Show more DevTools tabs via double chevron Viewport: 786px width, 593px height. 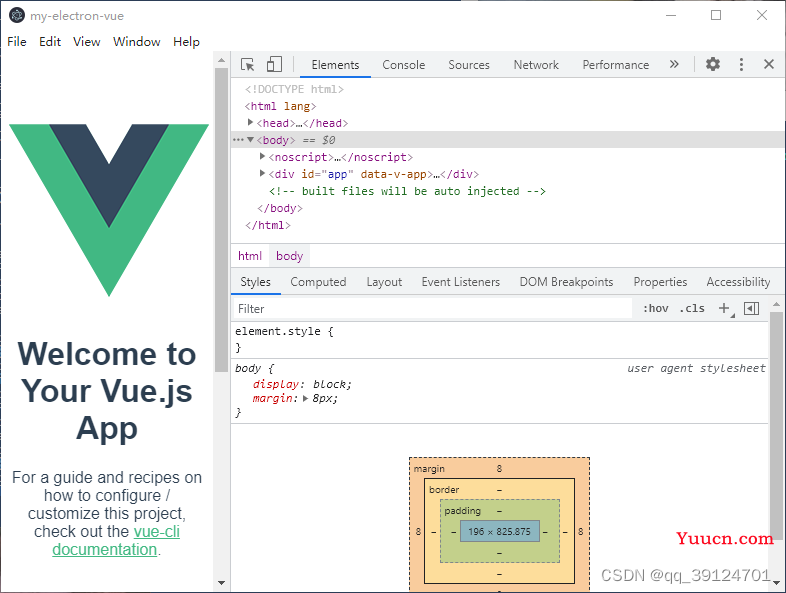674,64
